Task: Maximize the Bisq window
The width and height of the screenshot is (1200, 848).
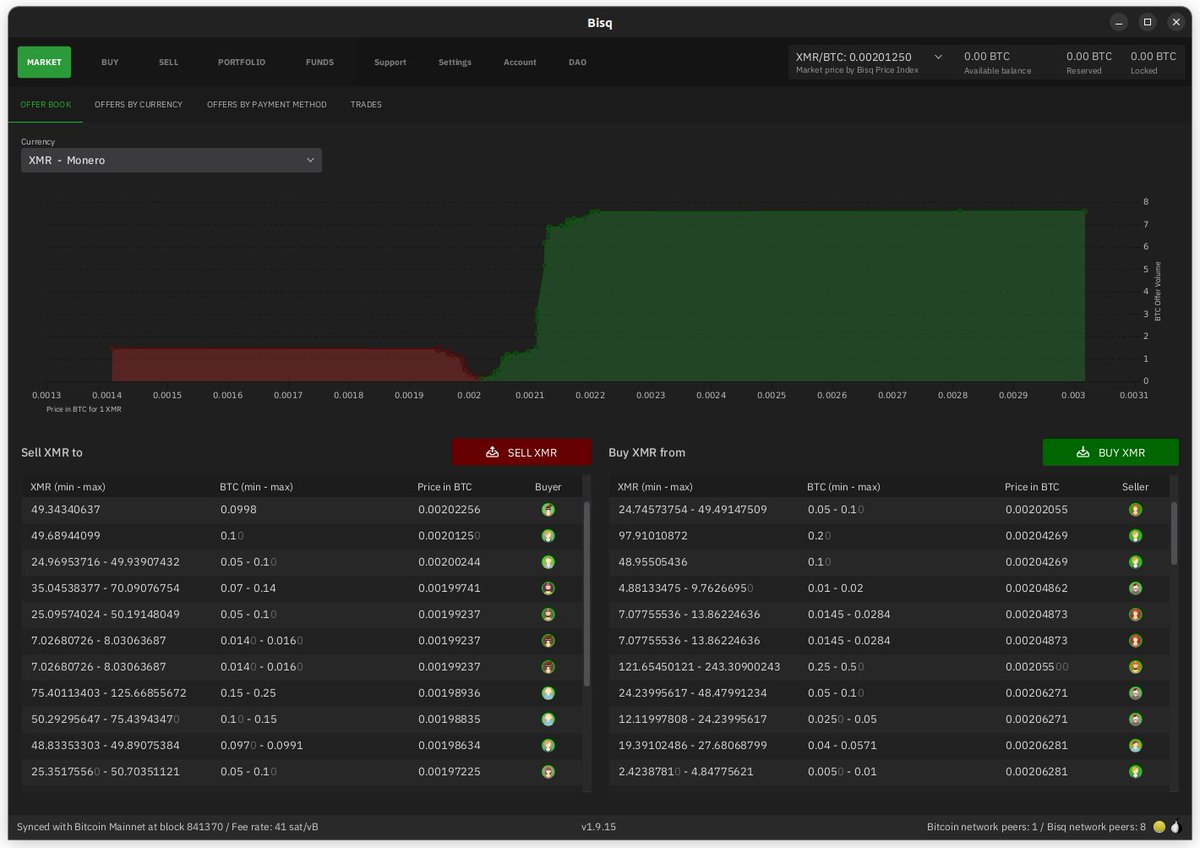Action: [1148, 22]
